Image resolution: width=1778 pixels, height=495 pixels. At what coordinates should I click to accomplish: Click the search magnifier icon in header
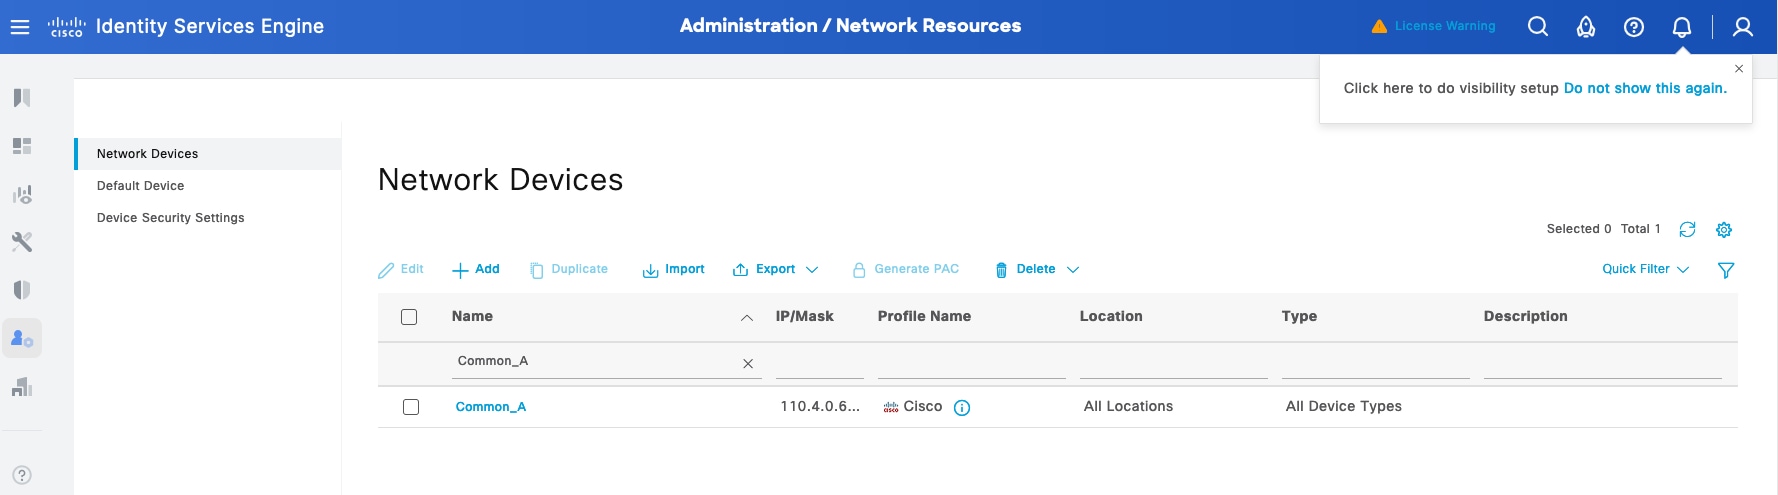point(1537,27)
